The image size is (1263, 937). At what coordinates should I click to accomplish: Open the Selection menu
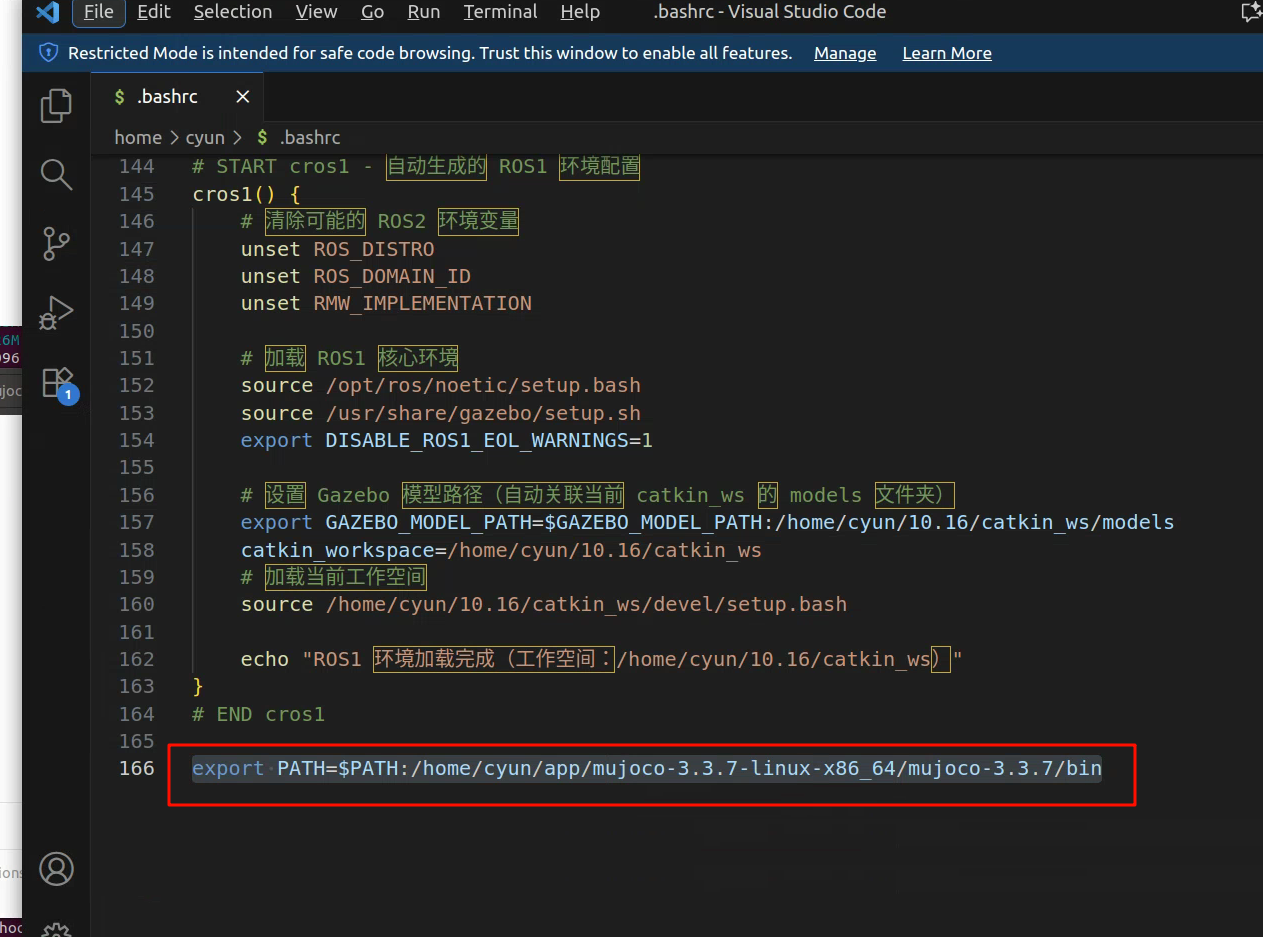click(x=233, y=12)
